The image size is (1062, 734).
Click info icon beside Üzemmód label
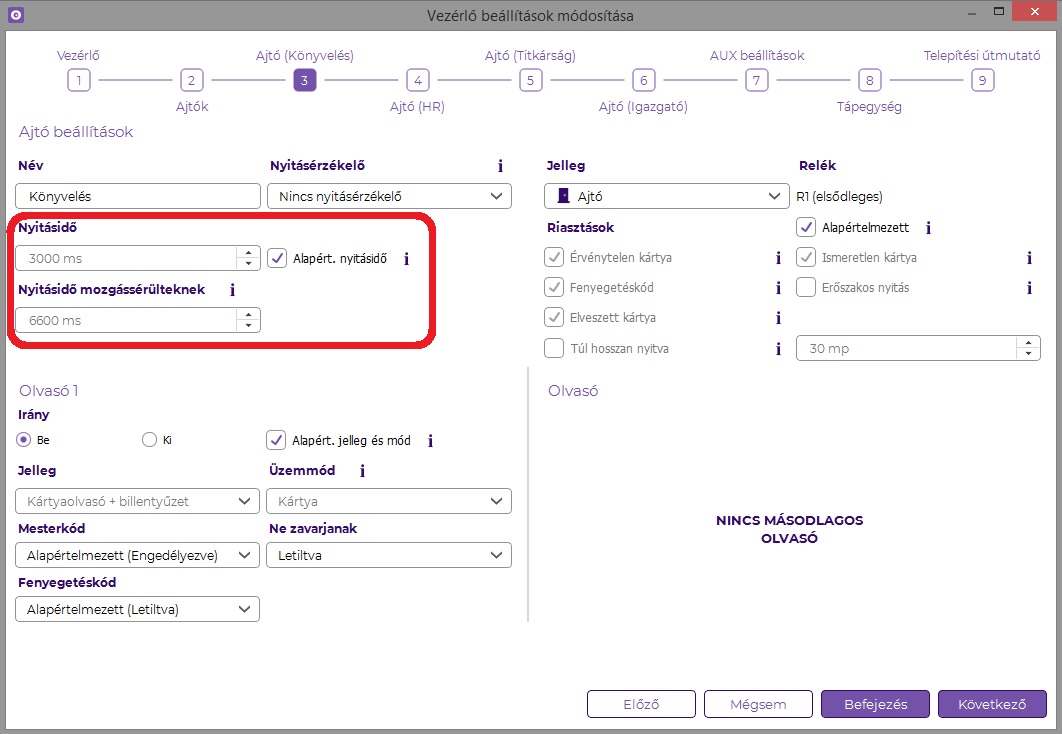pyautogui.click(x=362, y=470)
